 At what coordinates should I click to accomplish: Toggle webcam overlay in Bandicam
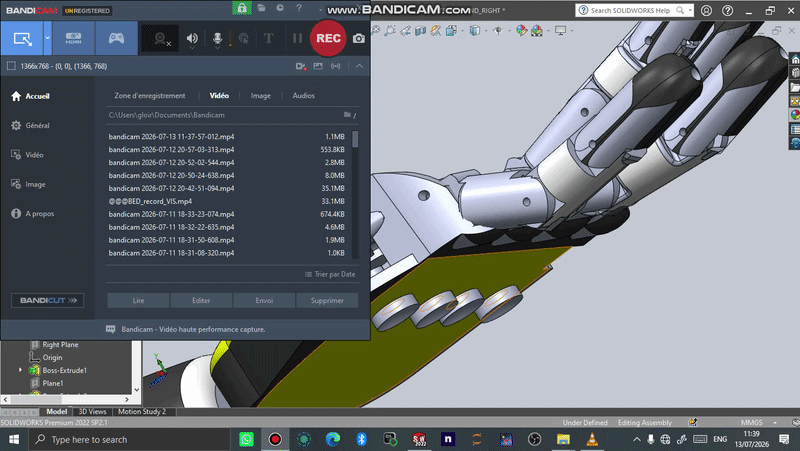coord(160,39)
